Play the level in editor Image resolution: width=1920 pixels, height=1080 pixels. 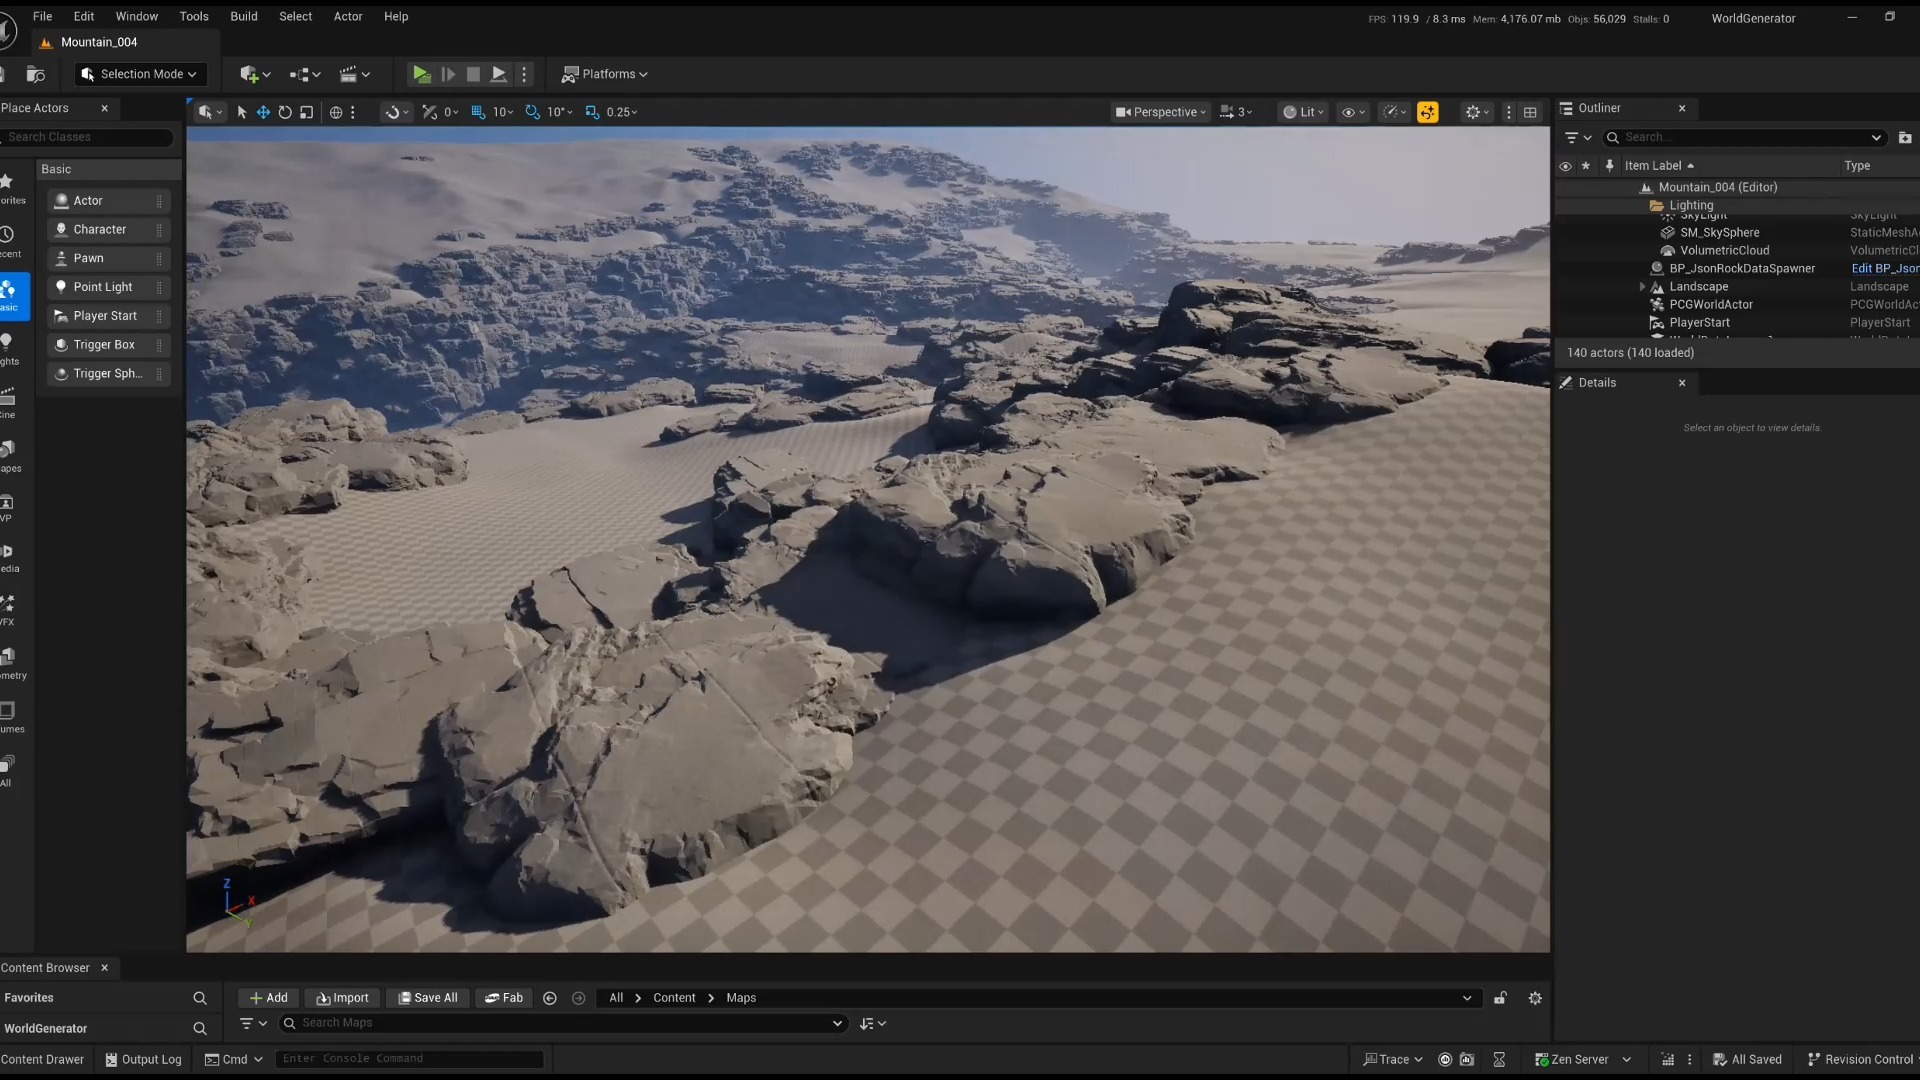point(421,74)
